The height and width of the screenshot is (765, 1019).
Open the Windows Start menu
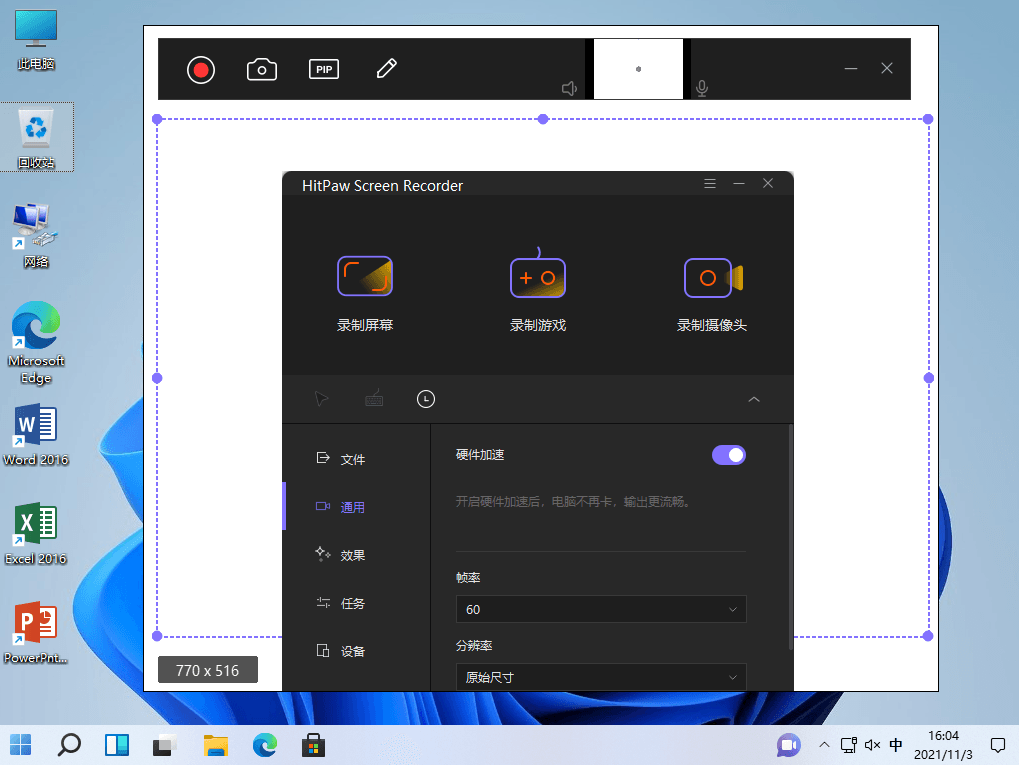21,745
